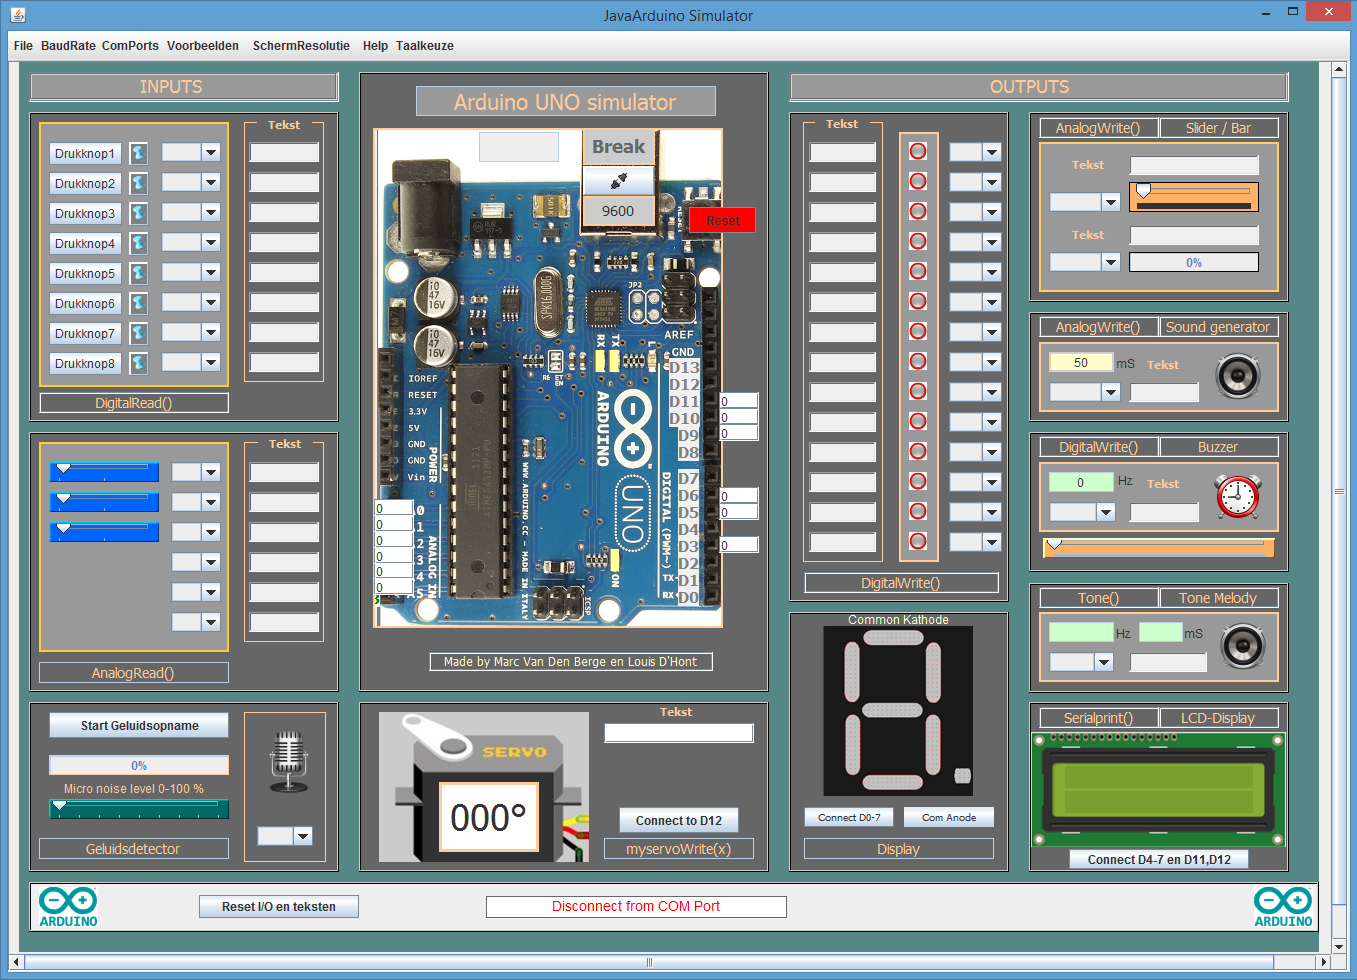Click the icon beside Drukknop4
The height and width of the screenshot is (980, 1357).
pos(139,243)
